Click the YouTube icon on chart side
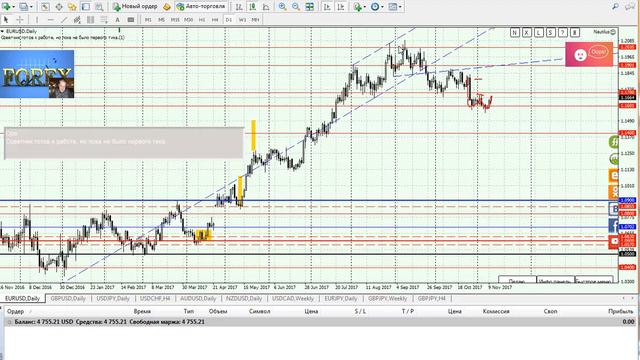Screen dimensions: 640x360 tap(613, 241)
